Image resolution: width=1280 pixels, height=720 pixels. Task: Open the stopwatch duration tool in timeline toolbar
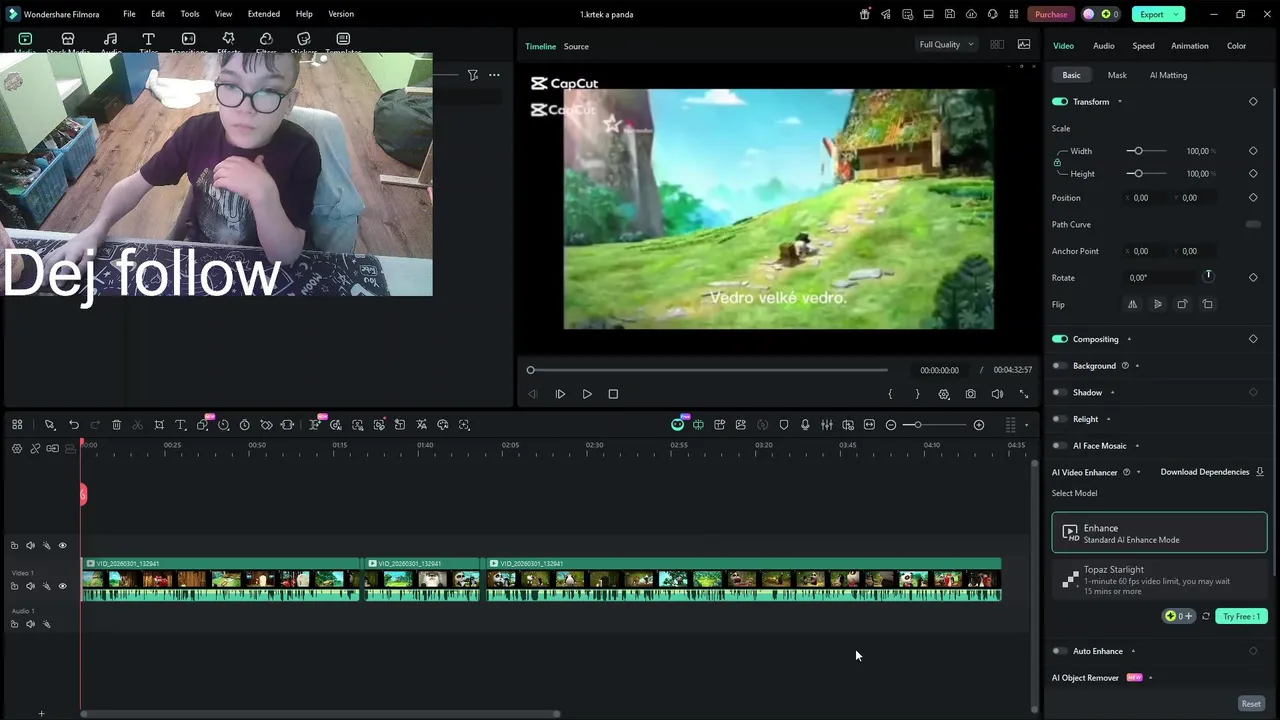[244, 425]
